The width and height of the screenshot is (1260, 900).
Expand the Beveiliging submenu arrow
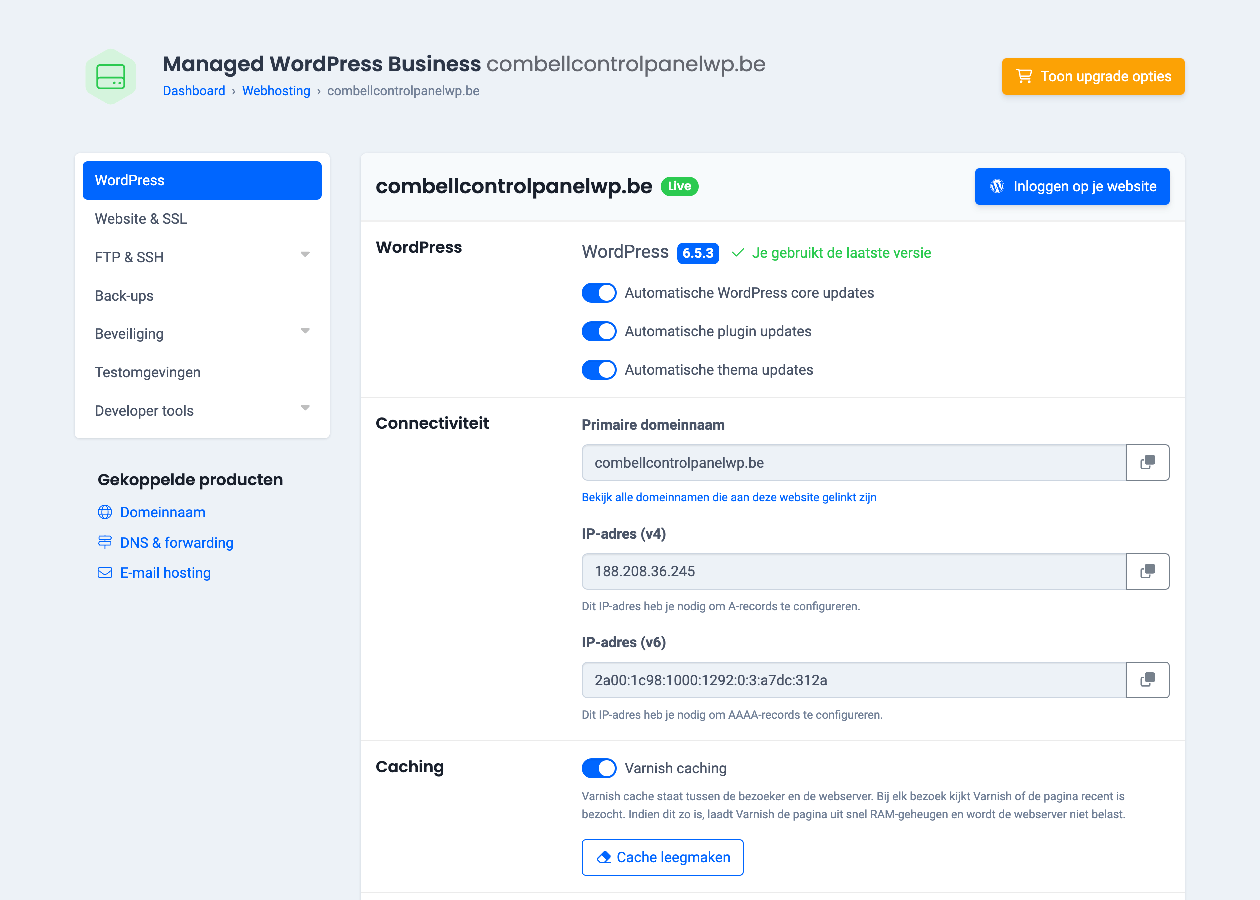(305, 331)
